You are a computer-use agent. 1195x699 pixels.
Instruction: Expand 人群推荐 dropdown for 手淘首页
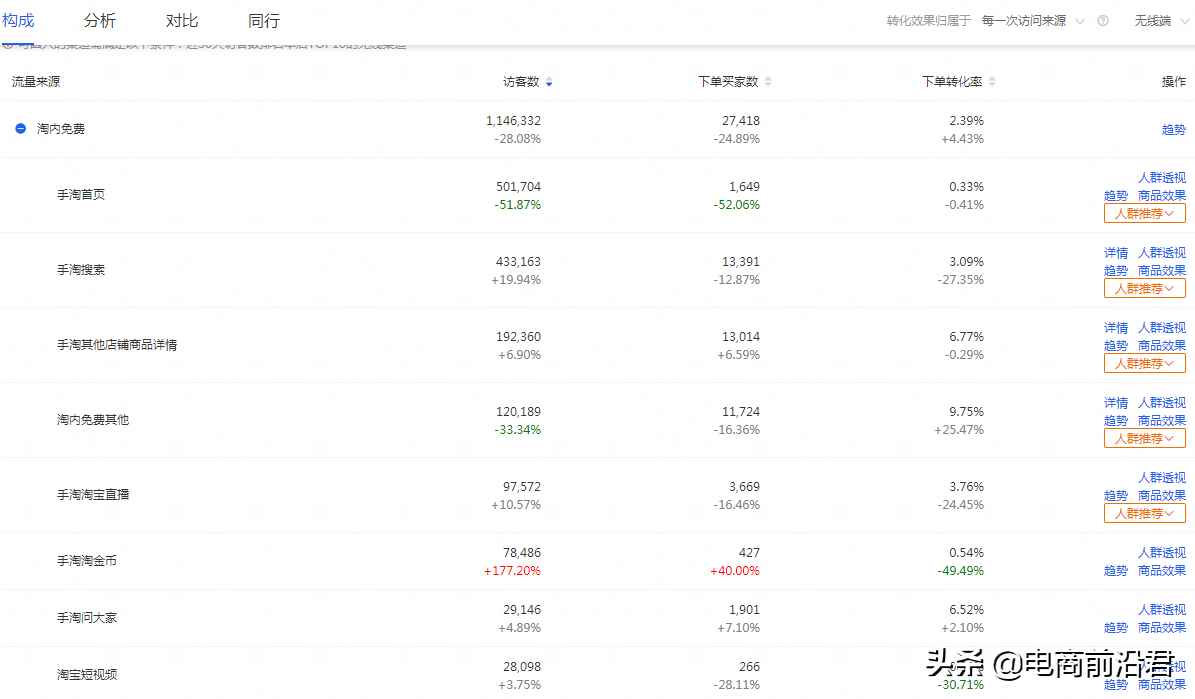pyautogui.click(x=1144, y=214)
